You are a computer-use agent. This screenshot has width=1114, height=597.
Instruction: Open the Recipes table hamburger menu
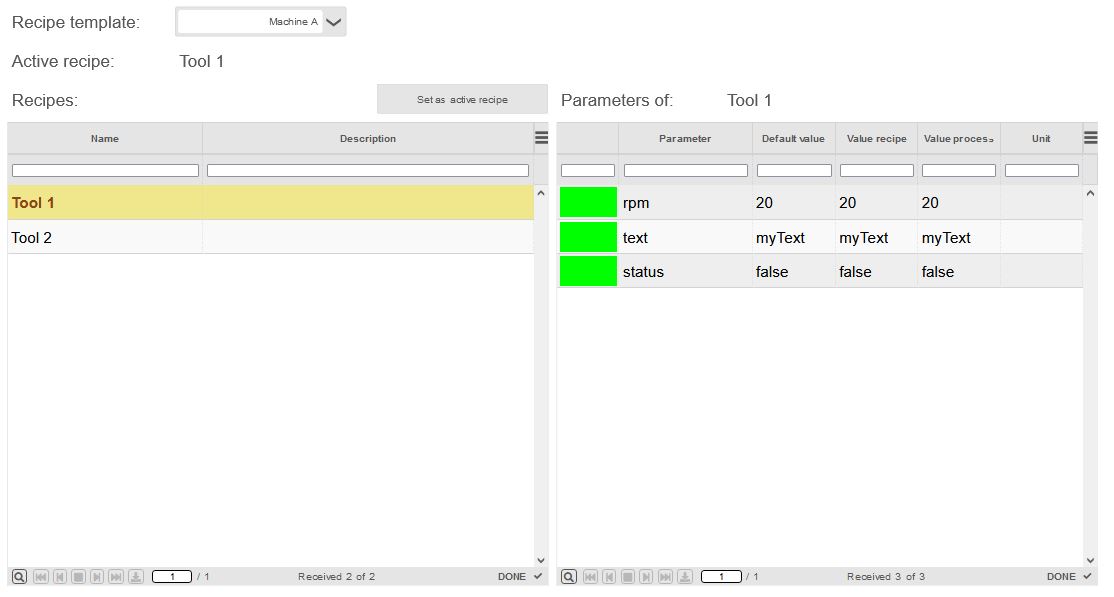541,138
